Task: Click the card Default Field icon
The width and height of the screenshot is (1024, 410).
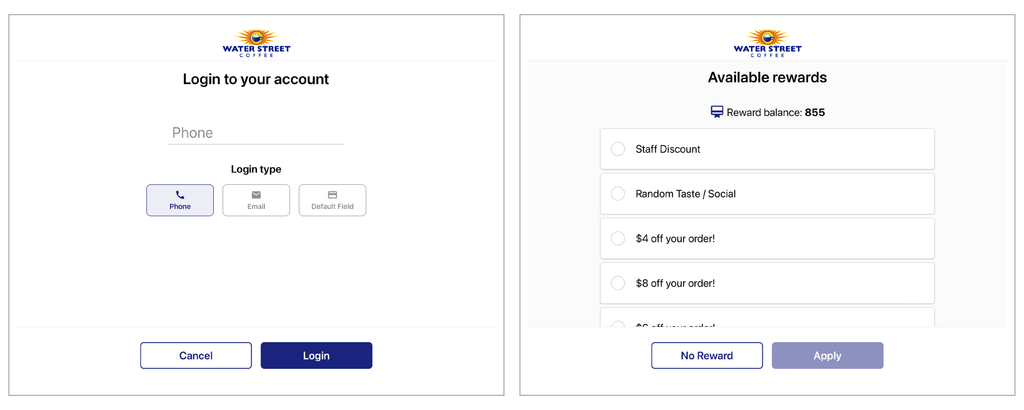Action: (332, 195)
